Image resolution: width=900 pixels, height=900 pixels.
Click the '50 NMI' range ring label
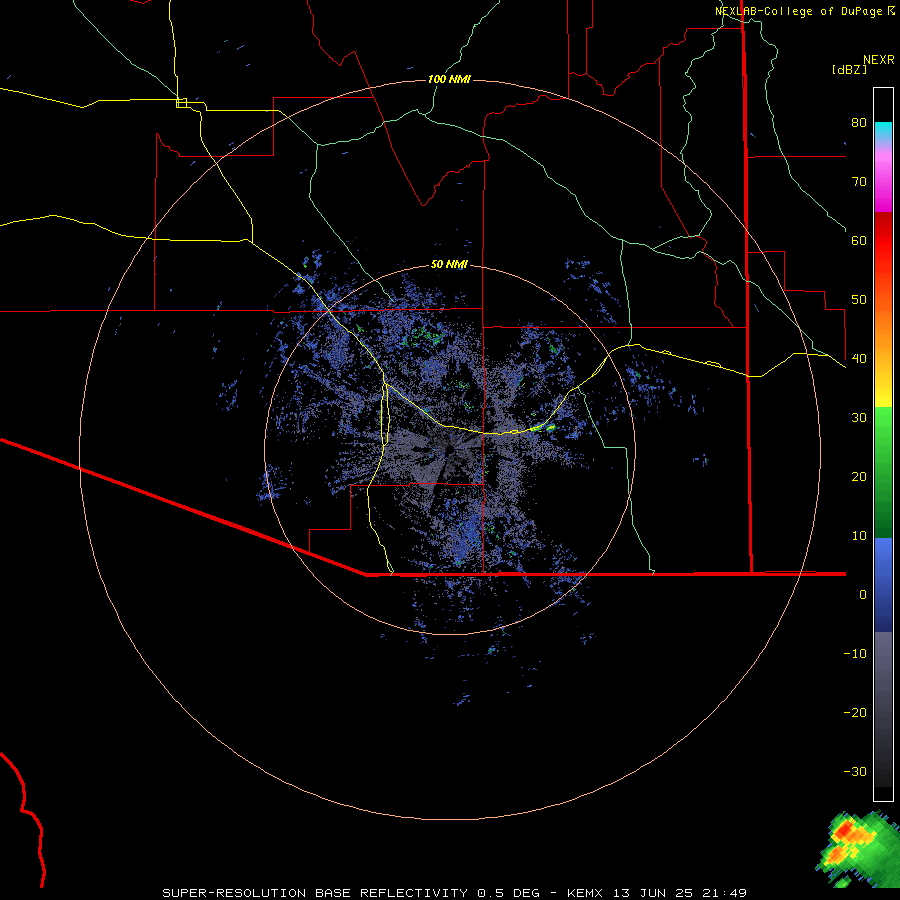coord(449,264)
